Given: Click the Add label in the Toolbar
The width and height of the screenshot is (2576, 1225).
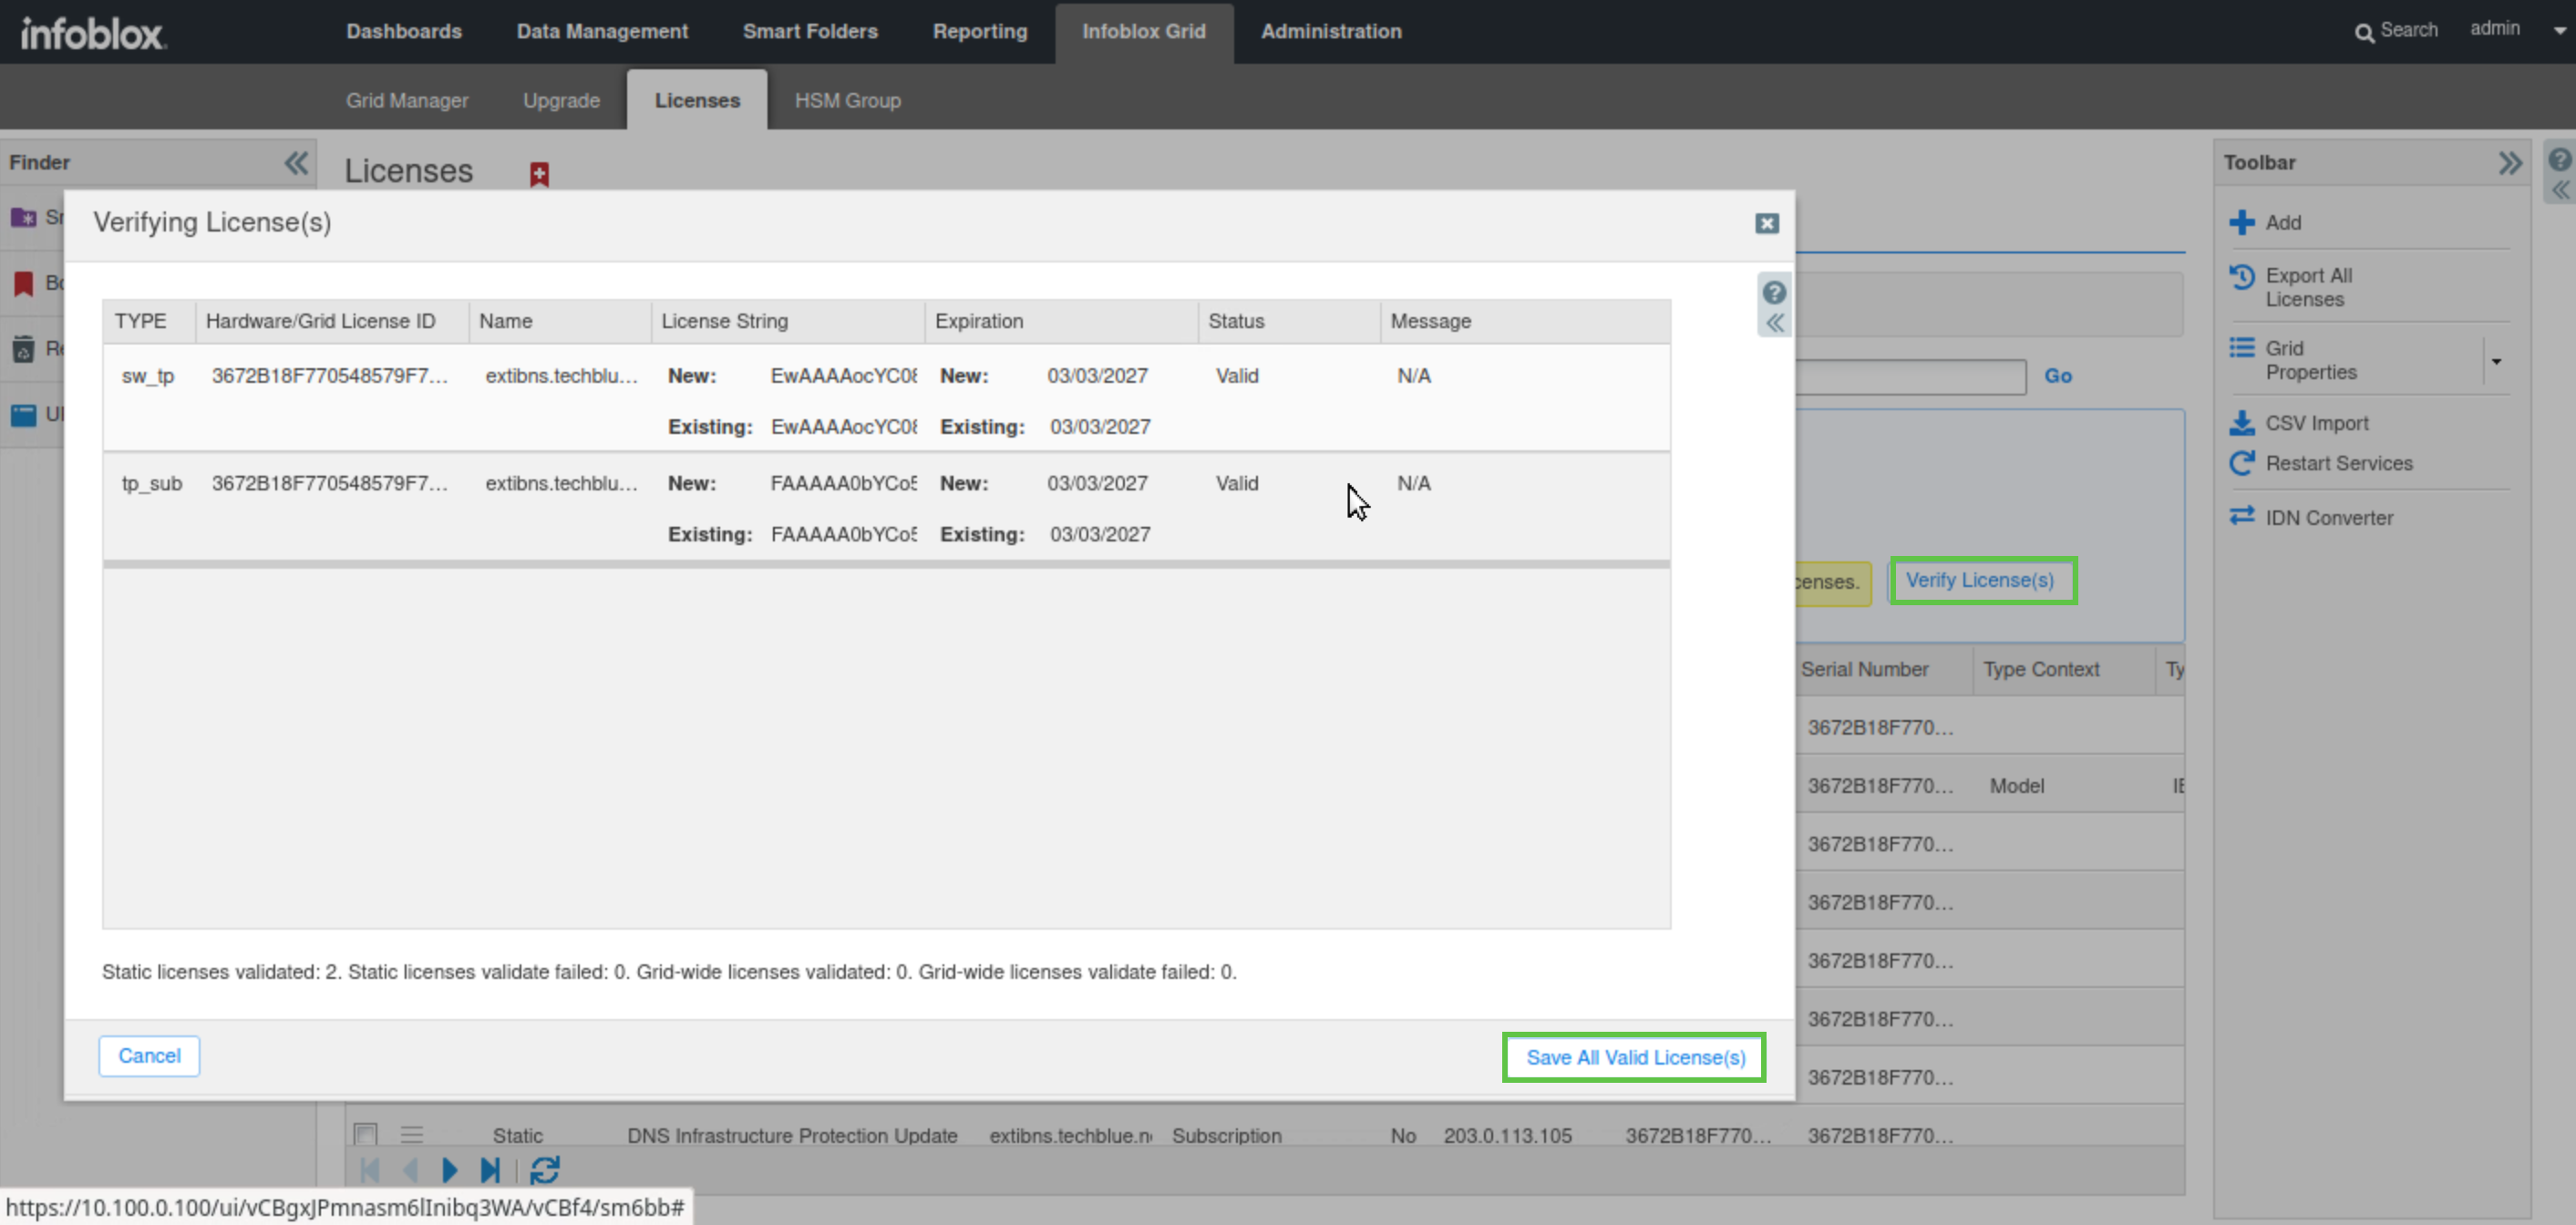Looking at the screenshot, I should 2283,222.
